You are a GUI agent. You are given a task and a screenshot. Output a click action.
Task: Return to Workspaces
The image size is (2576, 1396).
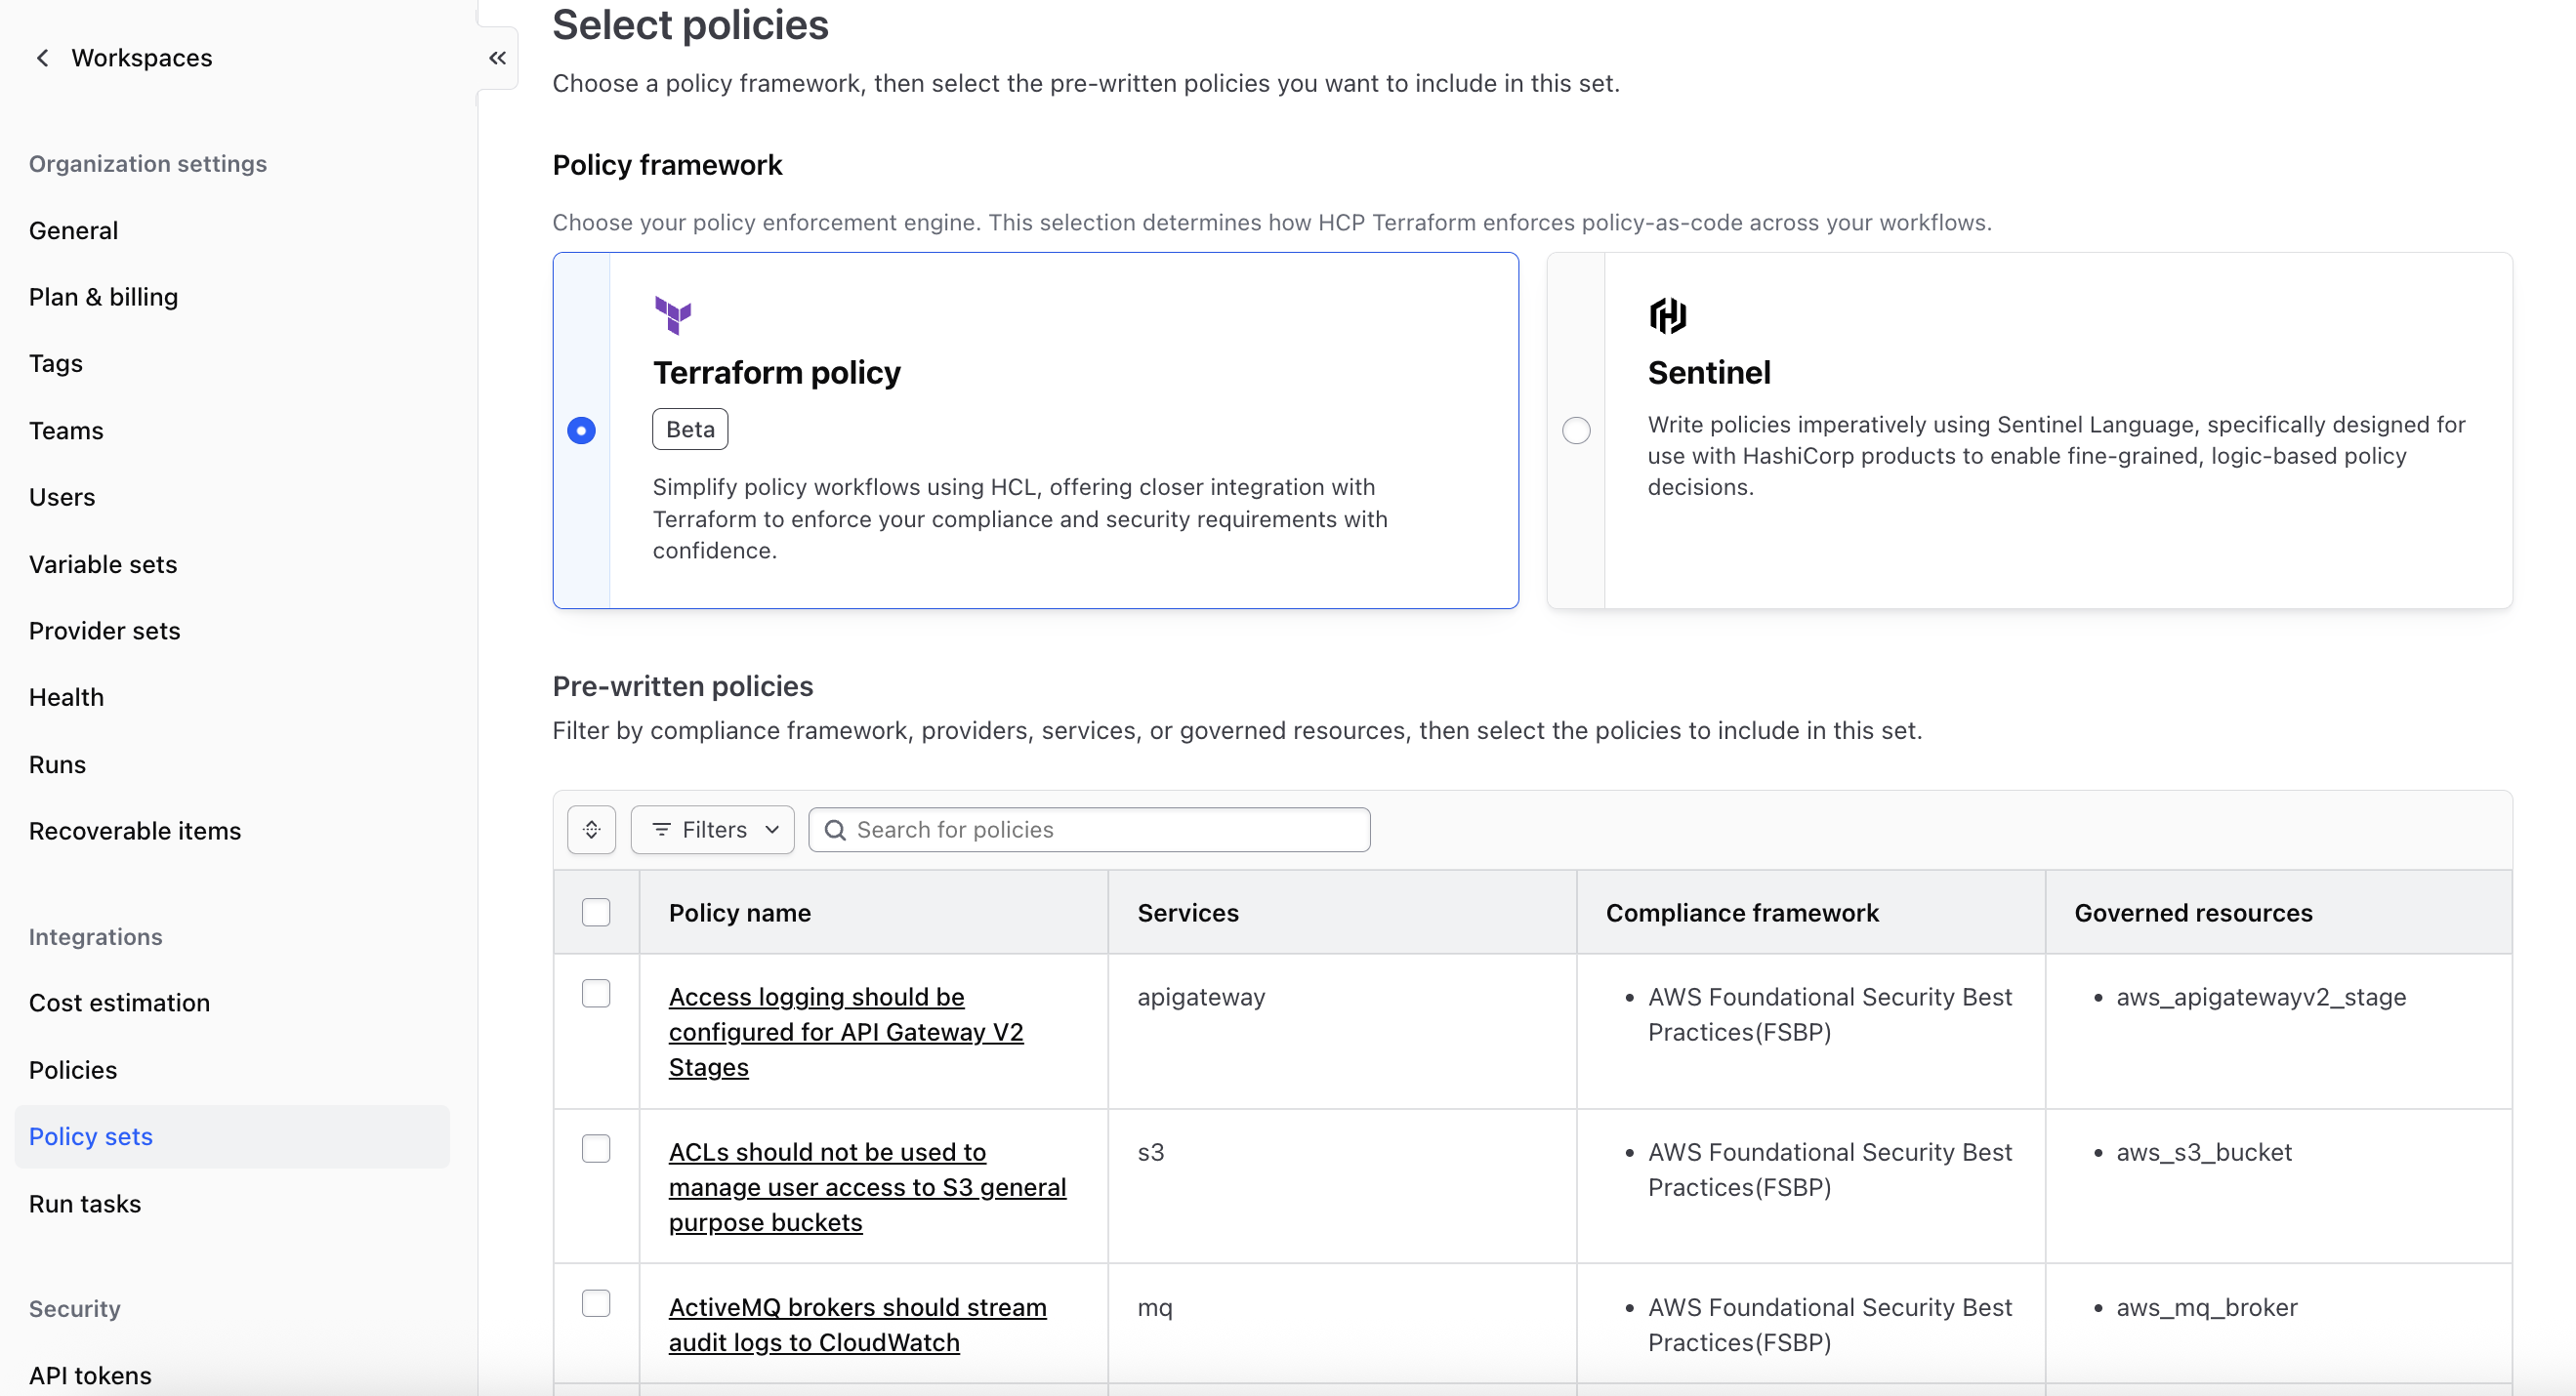coord(142,58)
